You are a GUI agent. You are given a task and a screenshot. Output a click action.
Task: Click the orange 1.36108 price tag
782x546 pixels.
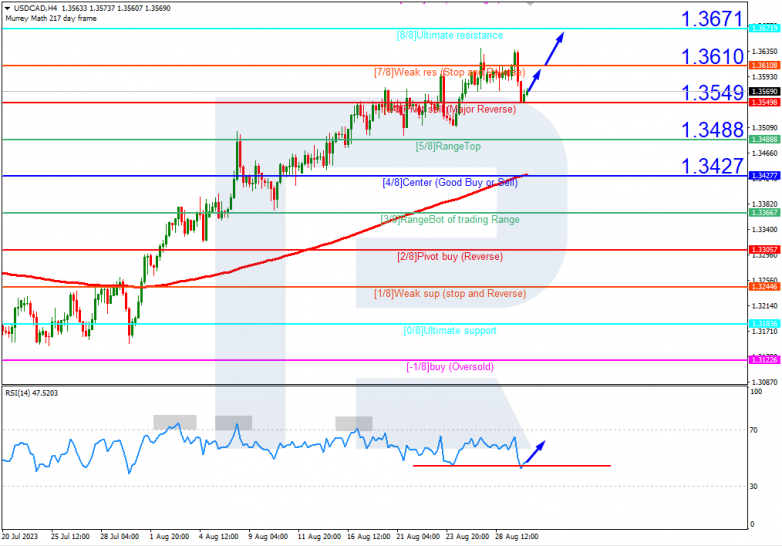[x=764, y=65]
